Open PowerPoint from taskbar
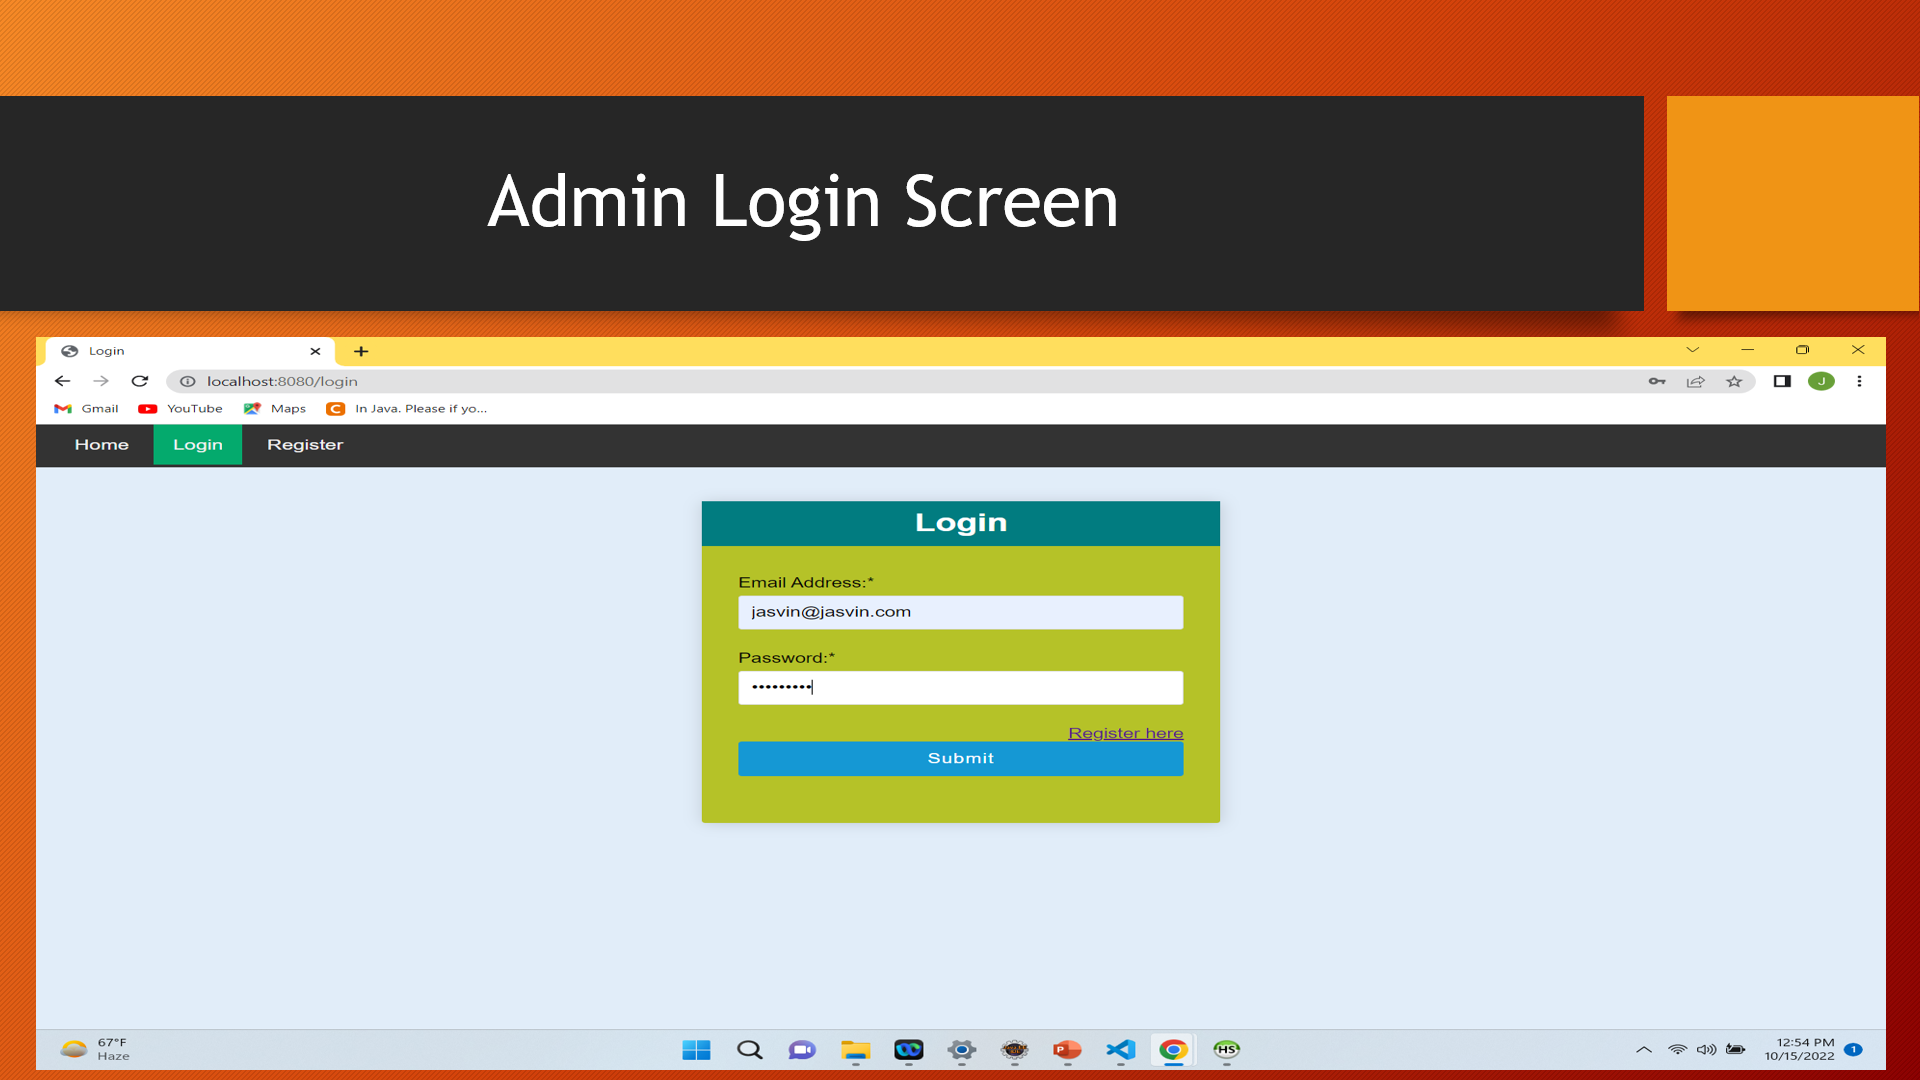This screenshot has width=1920, height=1080. pyautogui.click(x=1067, y=1049)
